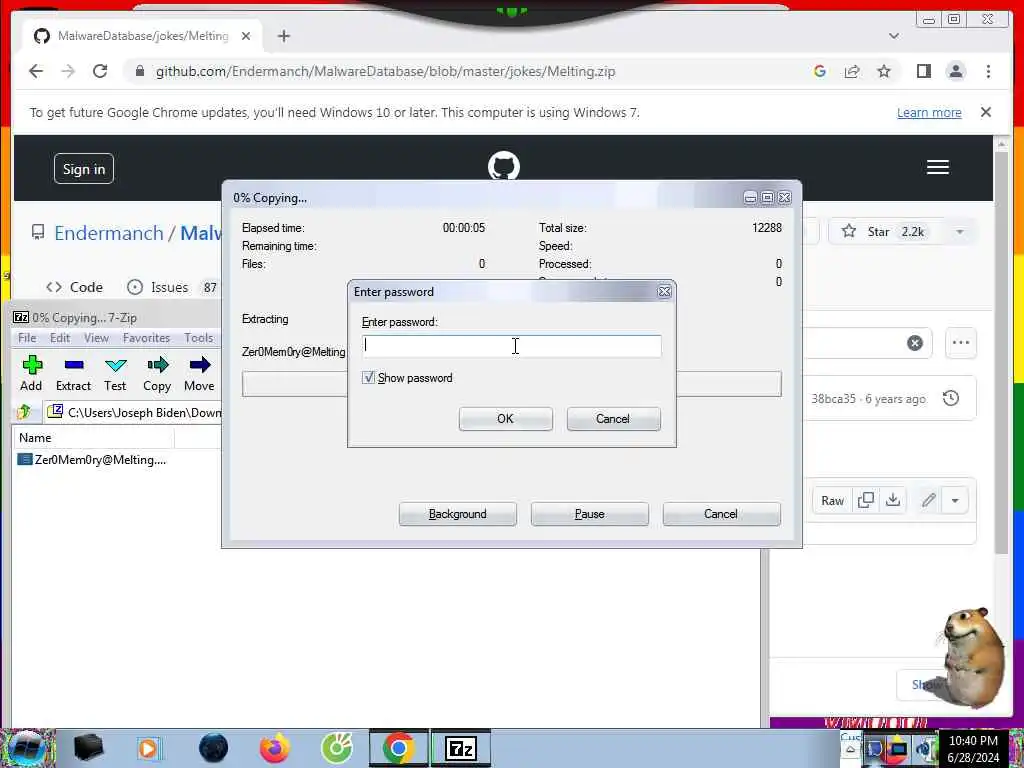The image size is (1024, 768).
Task: View commit history clock icon
Action: (x=951, y=398)
